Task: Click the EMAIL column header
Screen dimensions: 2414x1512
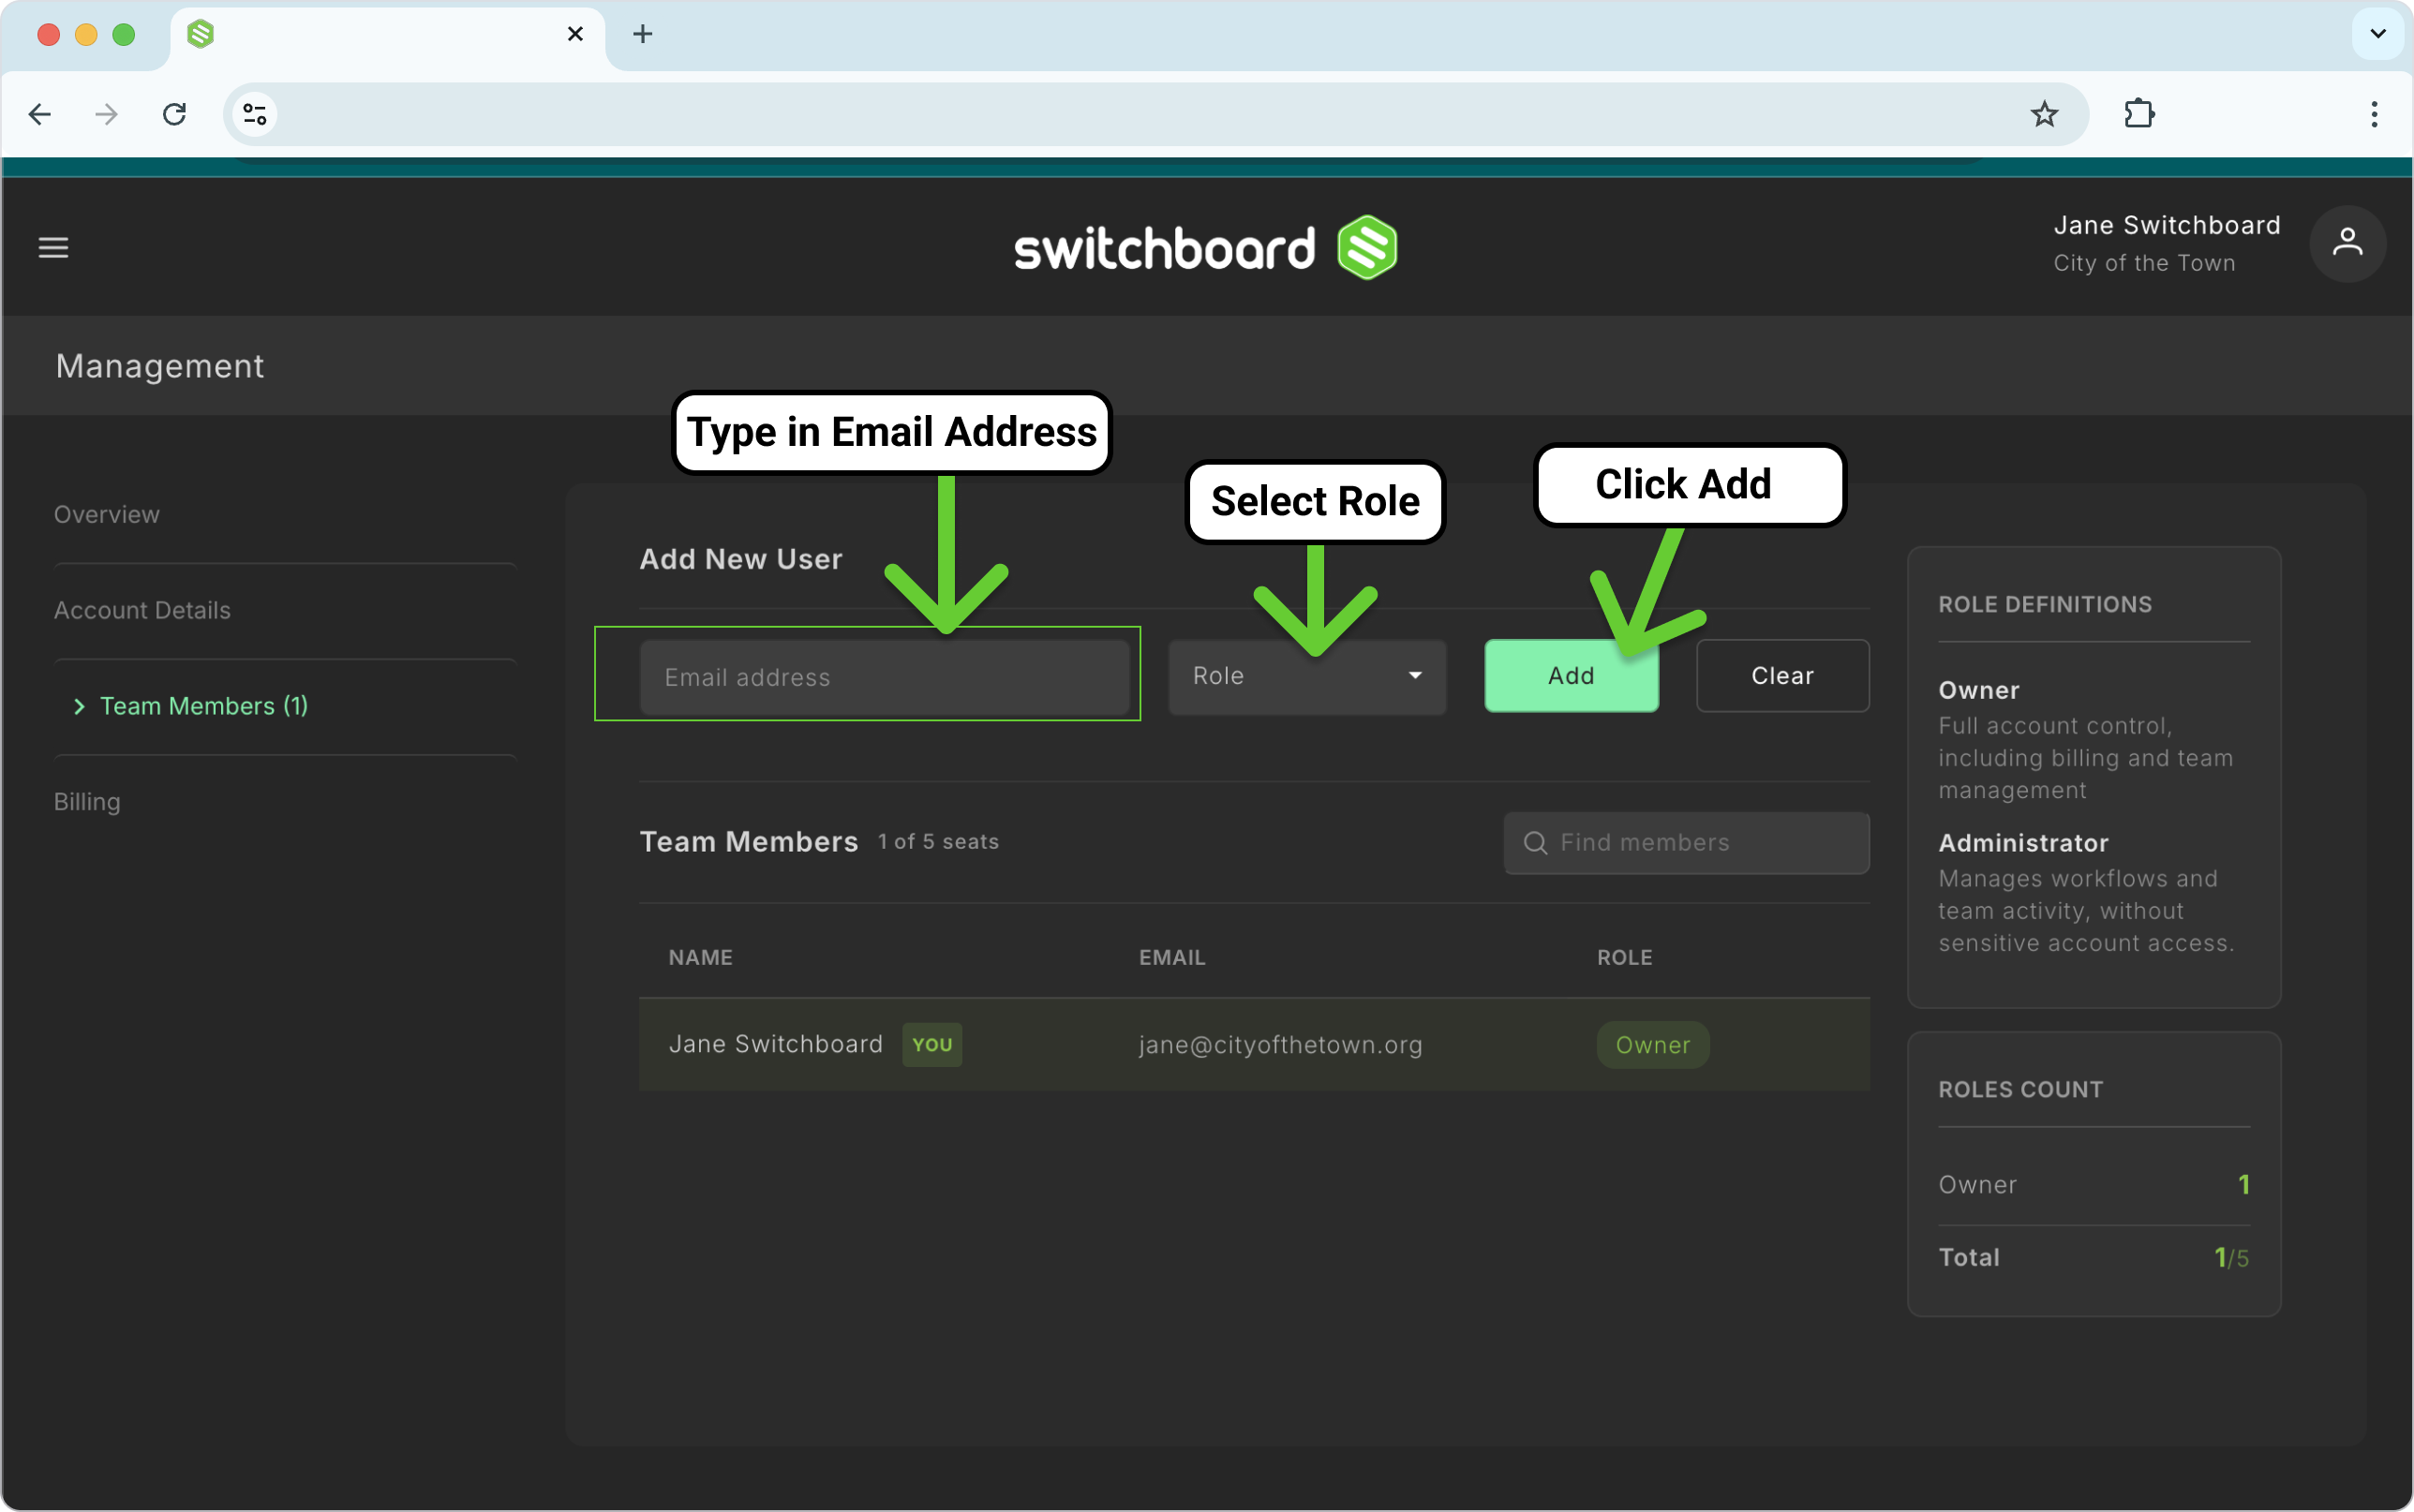Action: [x=1172, y=957]
